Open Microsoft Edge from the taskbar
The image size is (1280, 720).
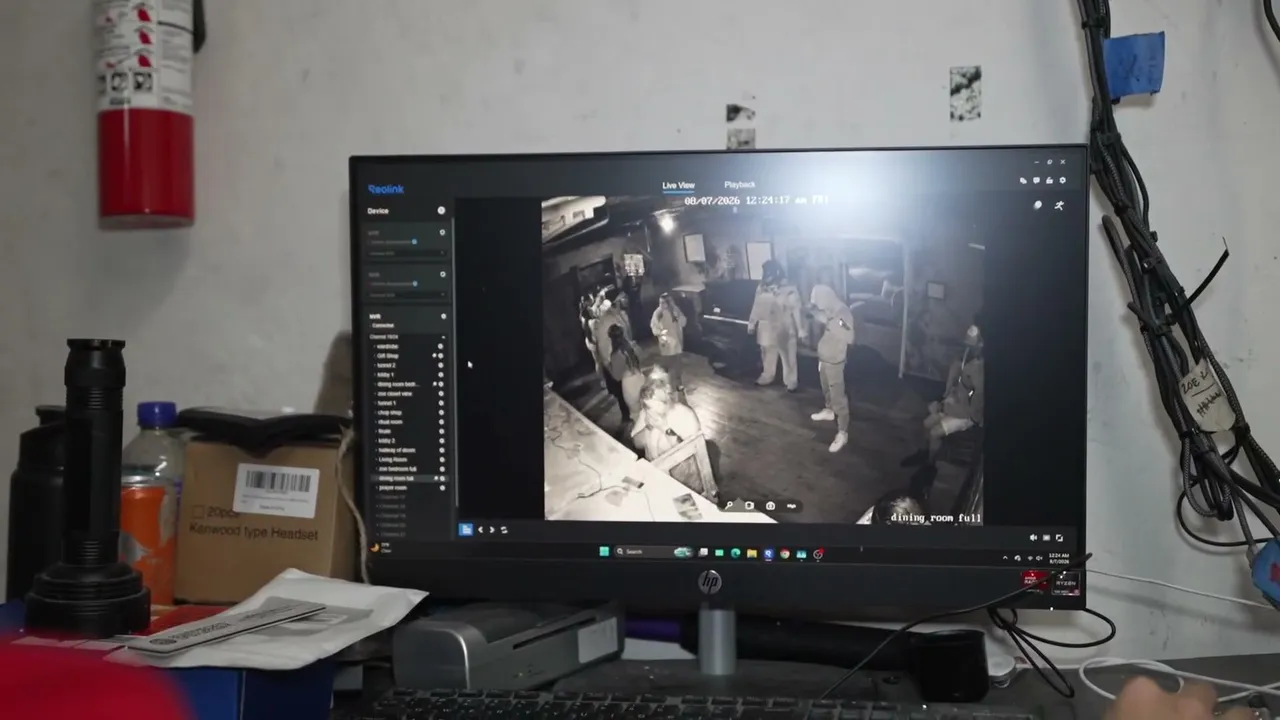735,553
